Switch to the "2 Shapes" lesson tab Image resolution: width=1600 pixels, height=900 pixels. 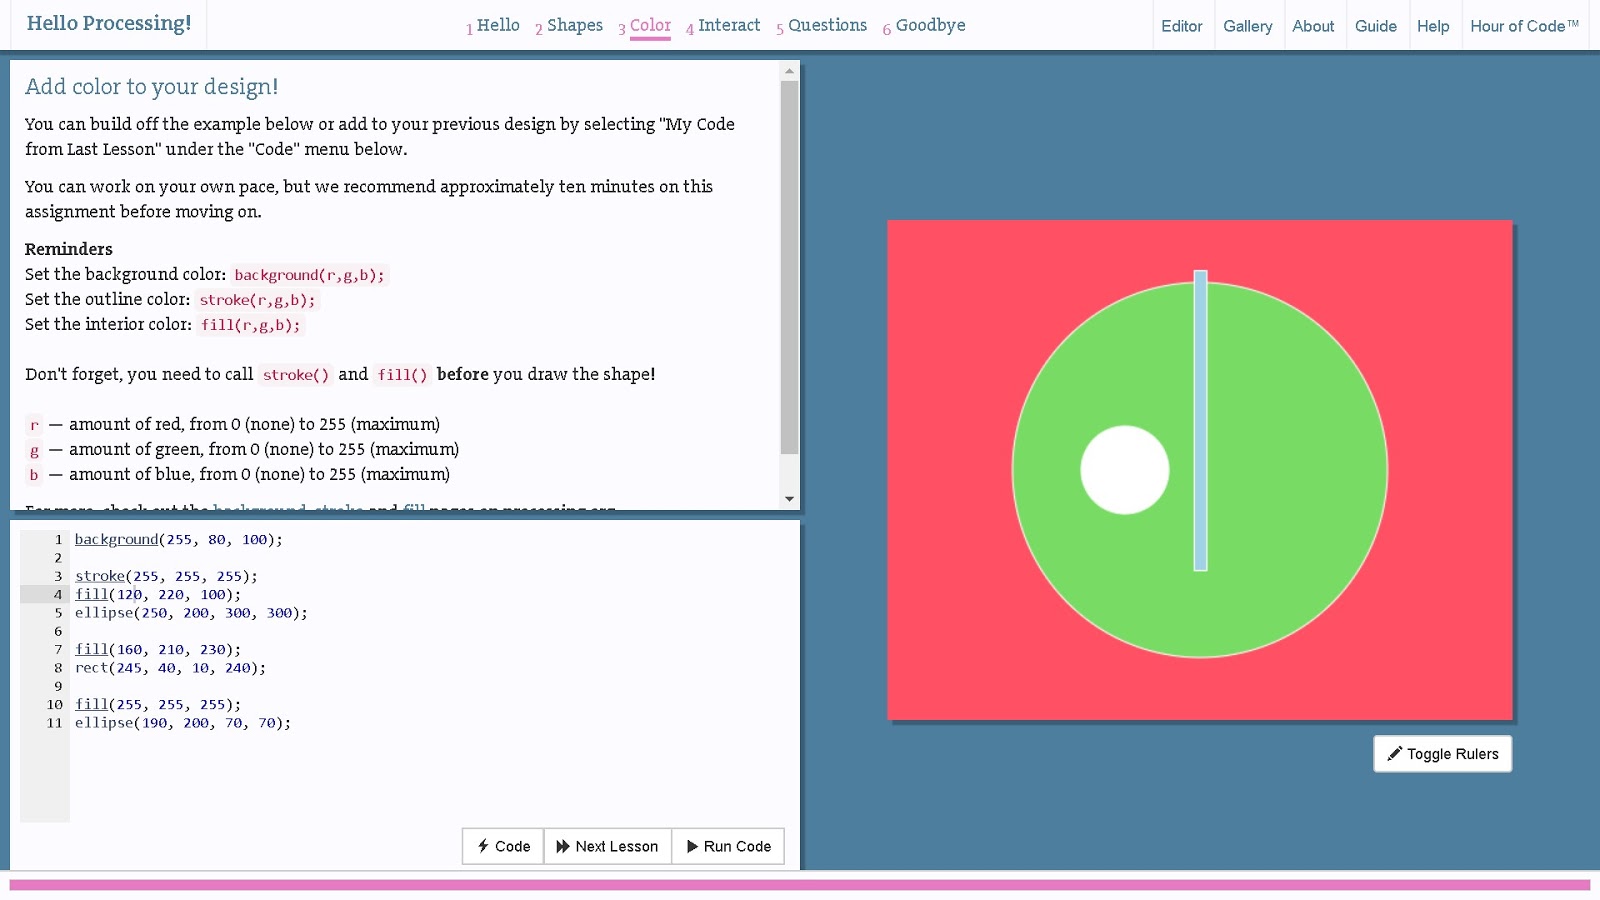[x=570, y=25]
